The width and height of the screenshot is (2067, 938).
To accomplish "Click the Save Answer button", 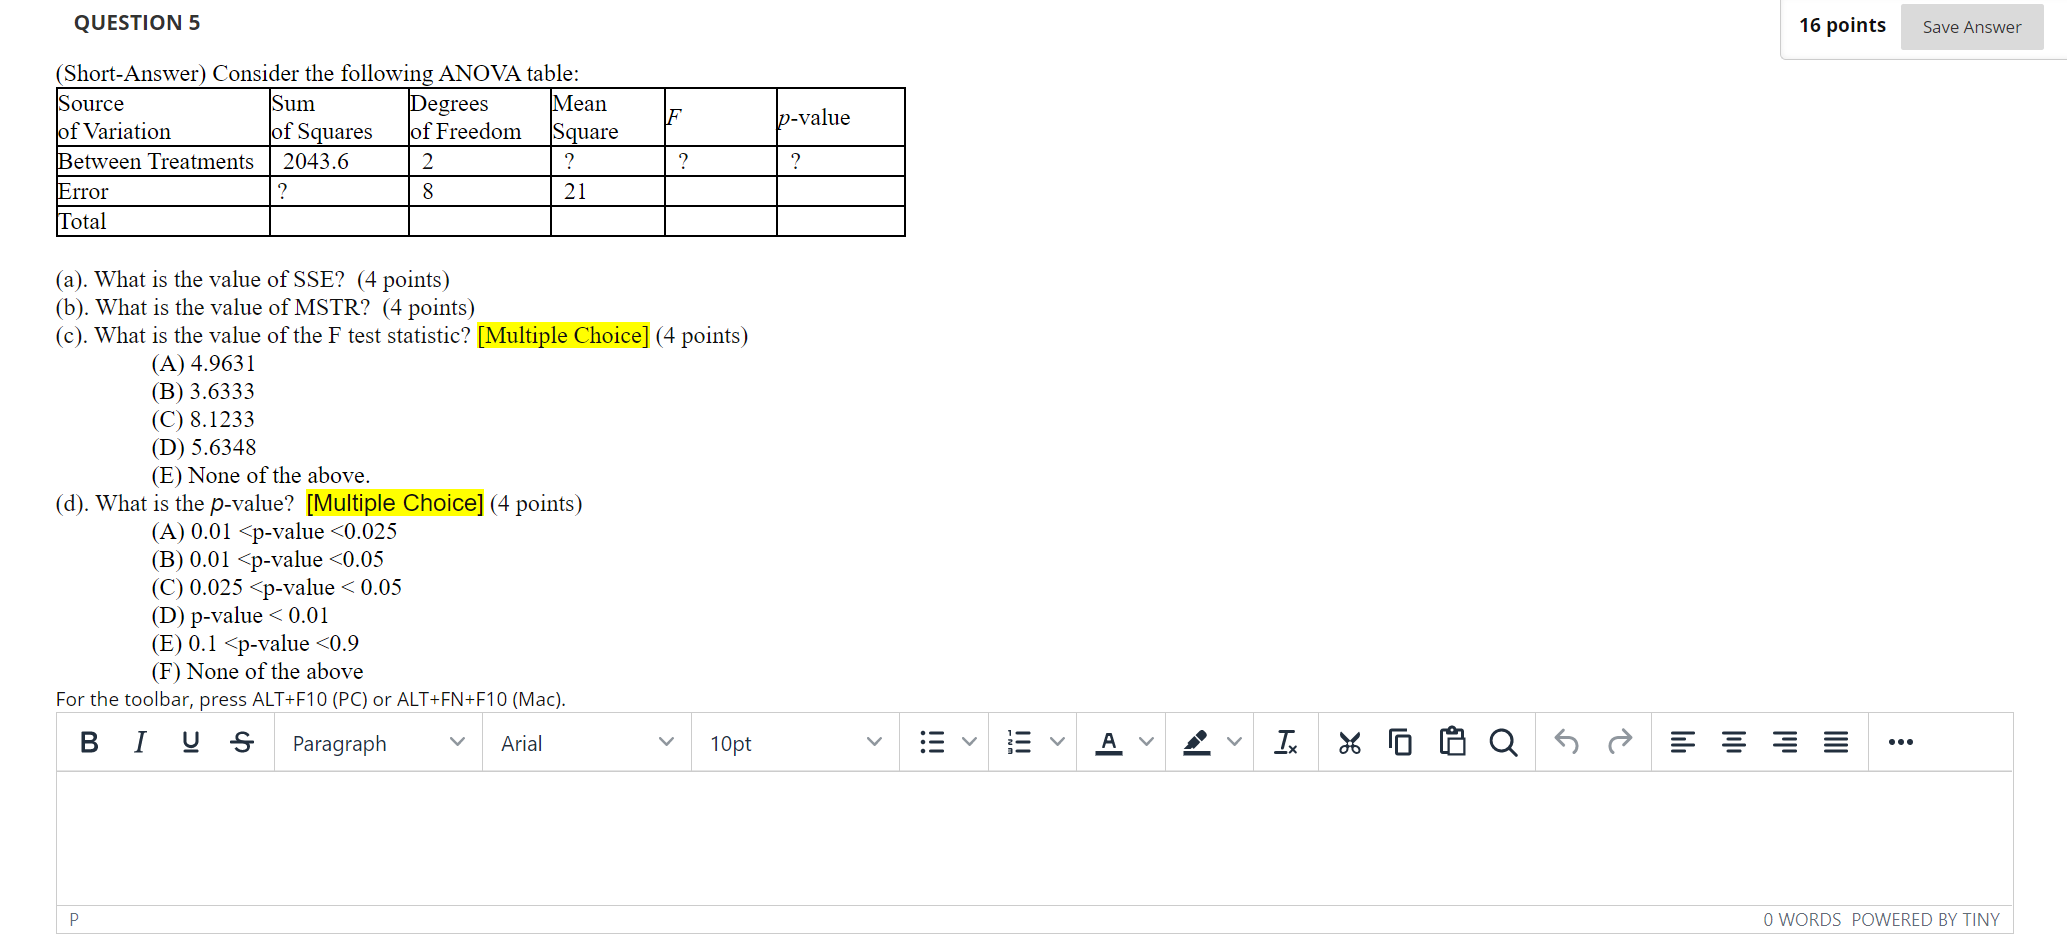I will (x=1972, y=27).
